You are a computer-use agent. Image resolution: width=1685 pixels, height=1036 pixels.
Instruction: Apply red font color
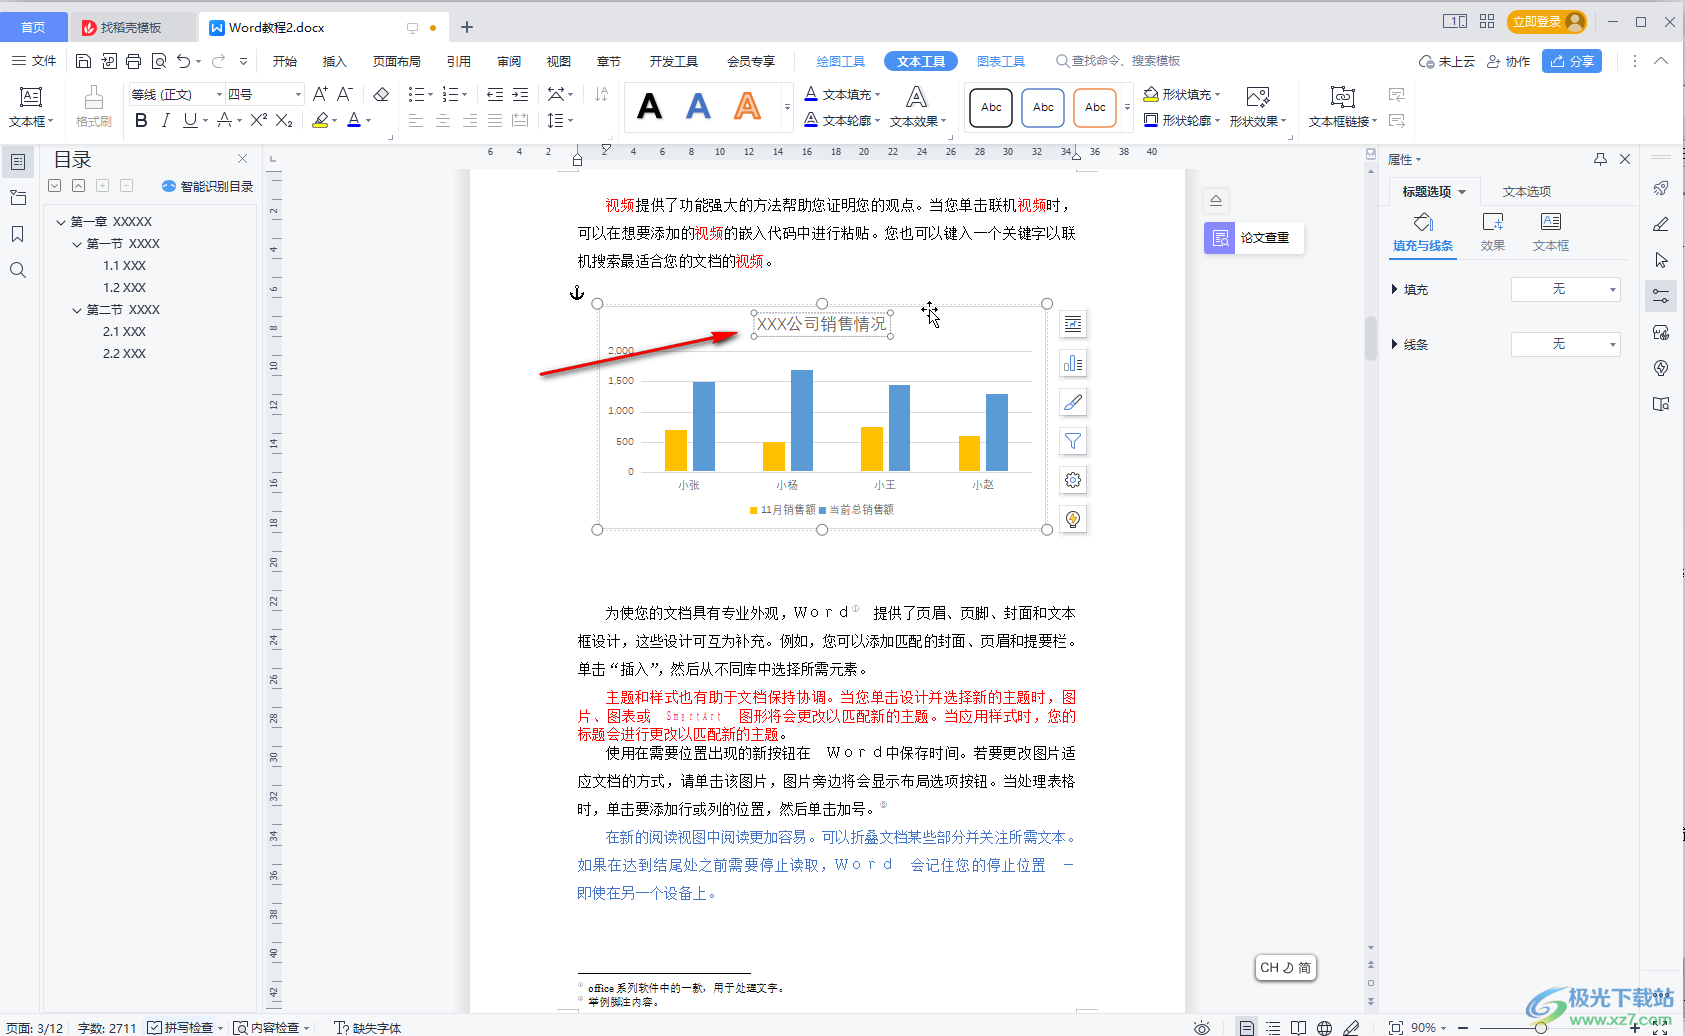coord(354,121)
